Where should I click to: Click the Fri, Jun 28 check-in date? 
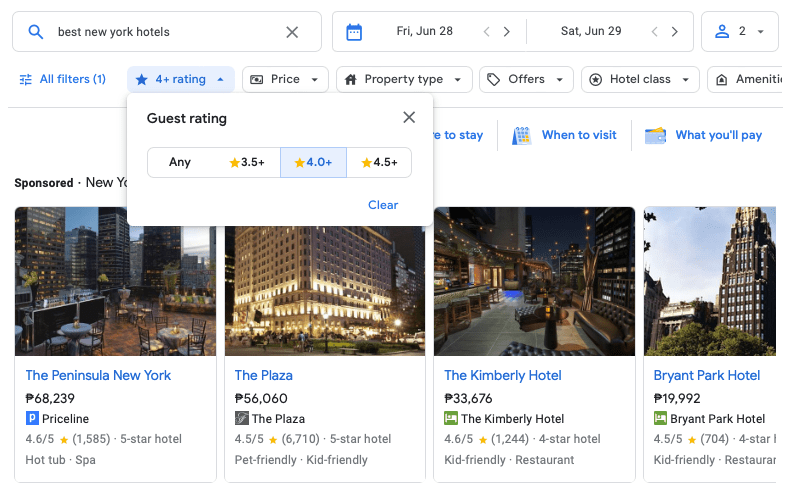pyautogui.click(x=424, y=31)
